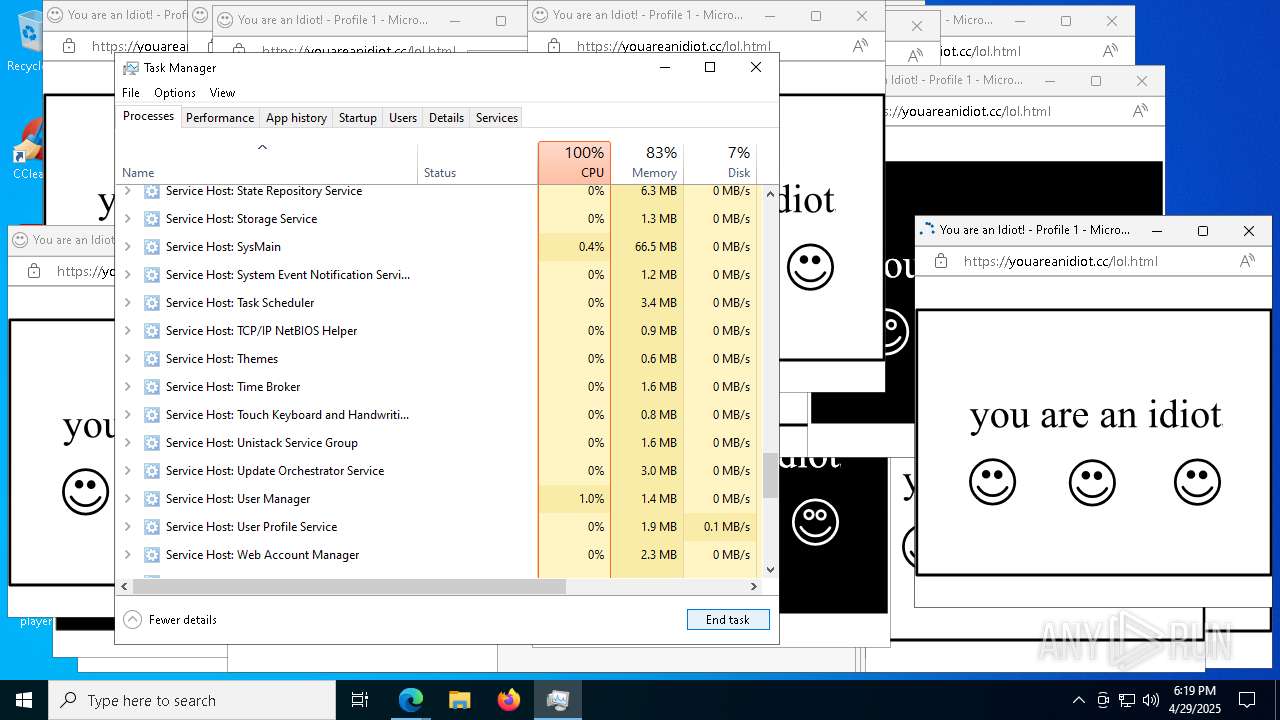
Task: Expand Service Host: Unistack Service Group
Action: coord(127,443)
